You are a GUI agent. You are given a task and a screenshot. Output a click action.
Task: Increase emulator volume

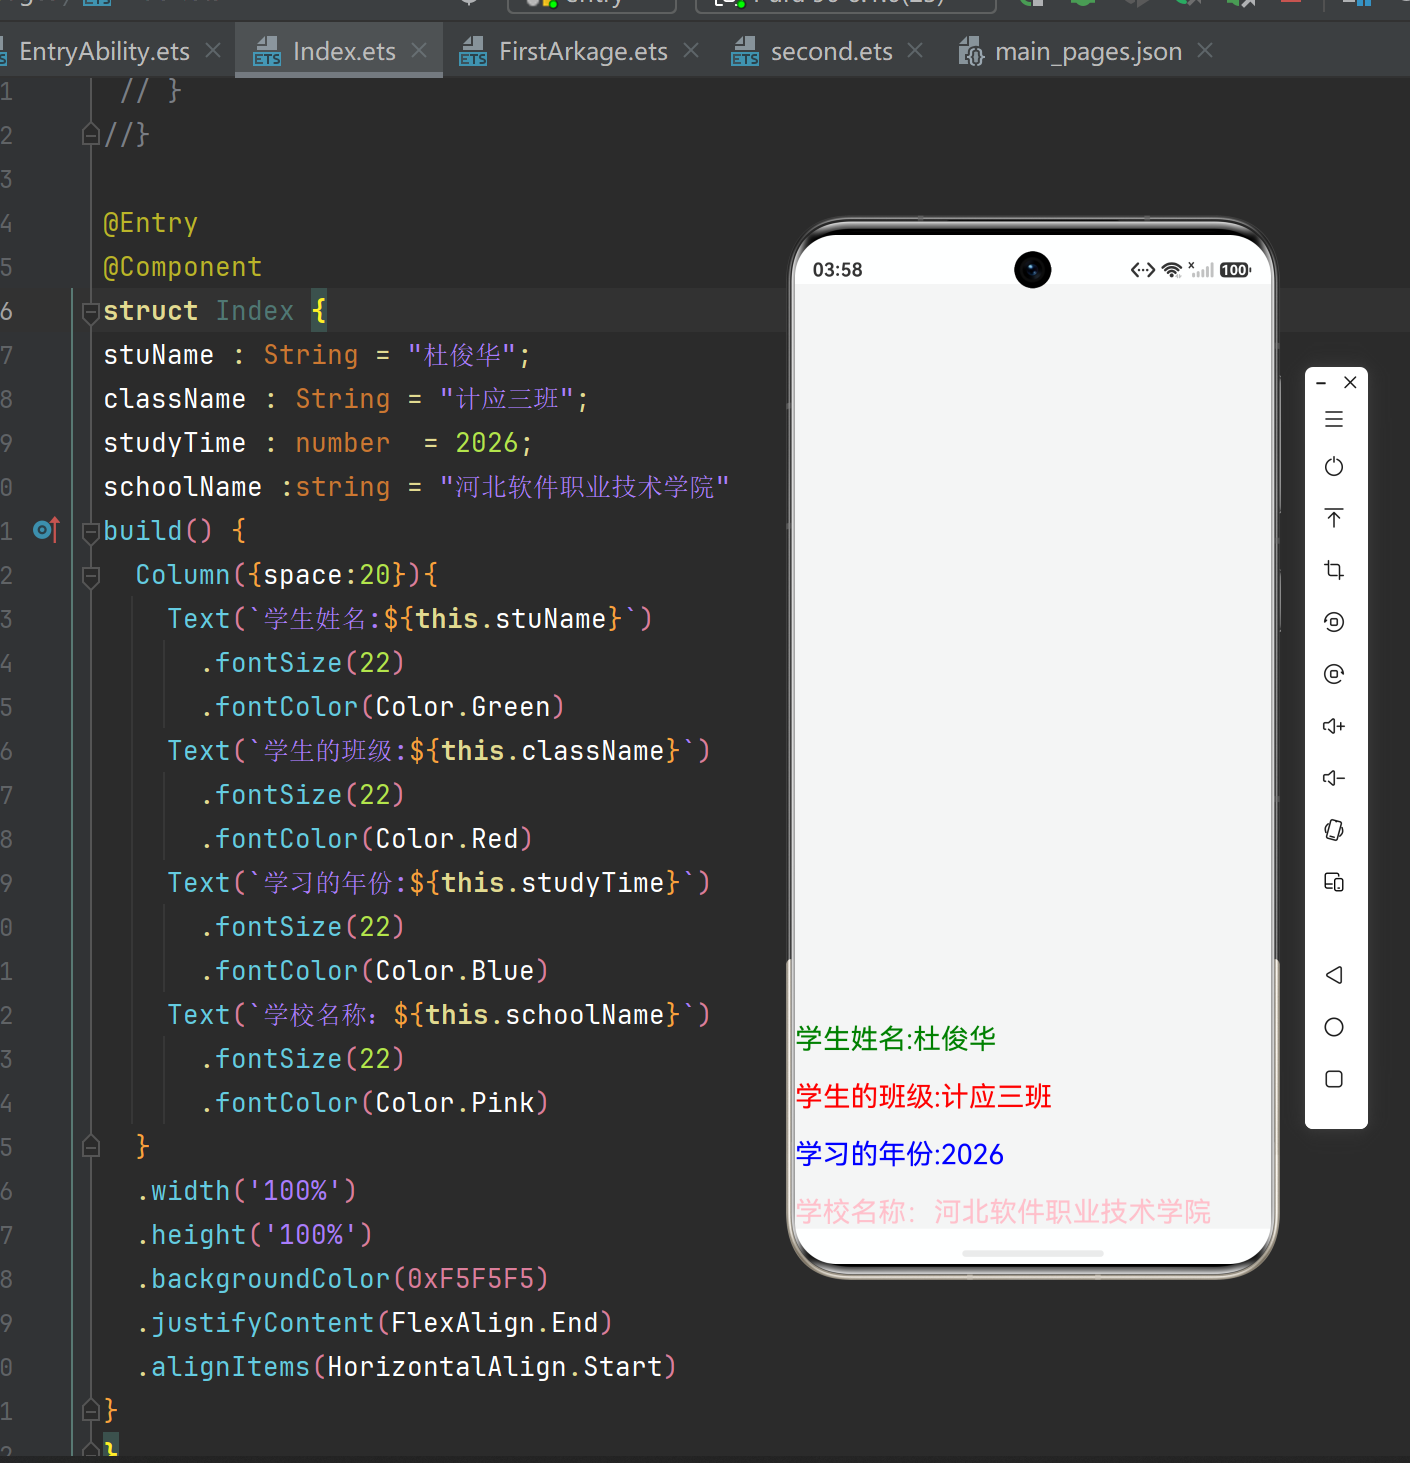(1334, 726)
